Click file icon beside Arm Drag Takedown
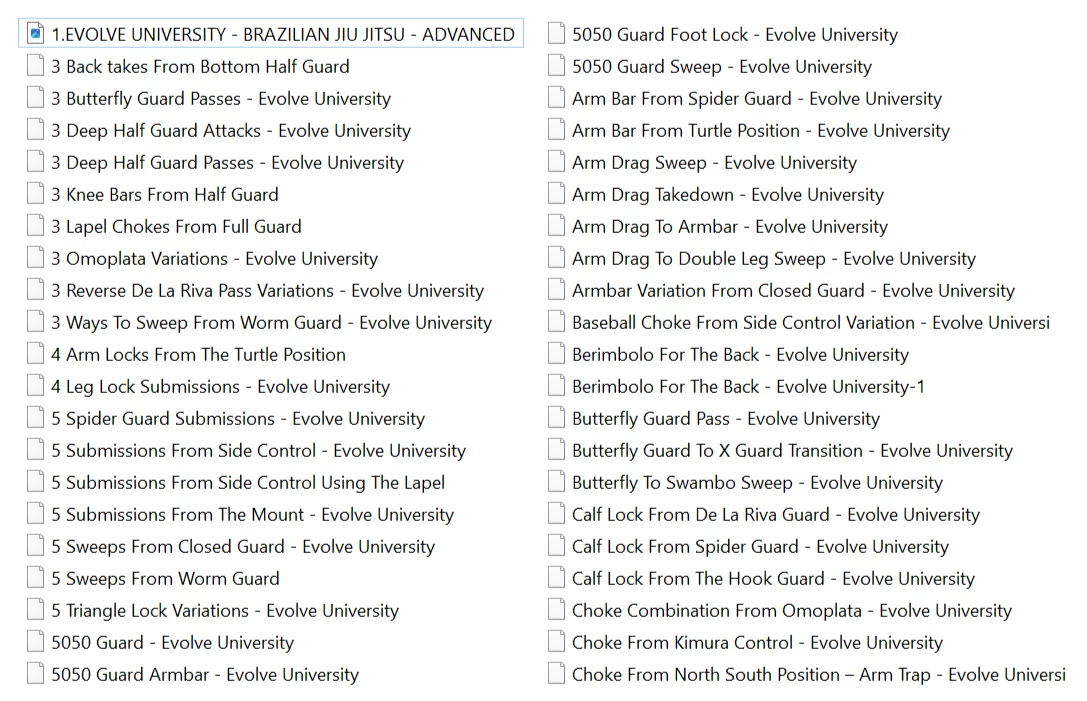The image size is (1087, 701). (557, 194)
